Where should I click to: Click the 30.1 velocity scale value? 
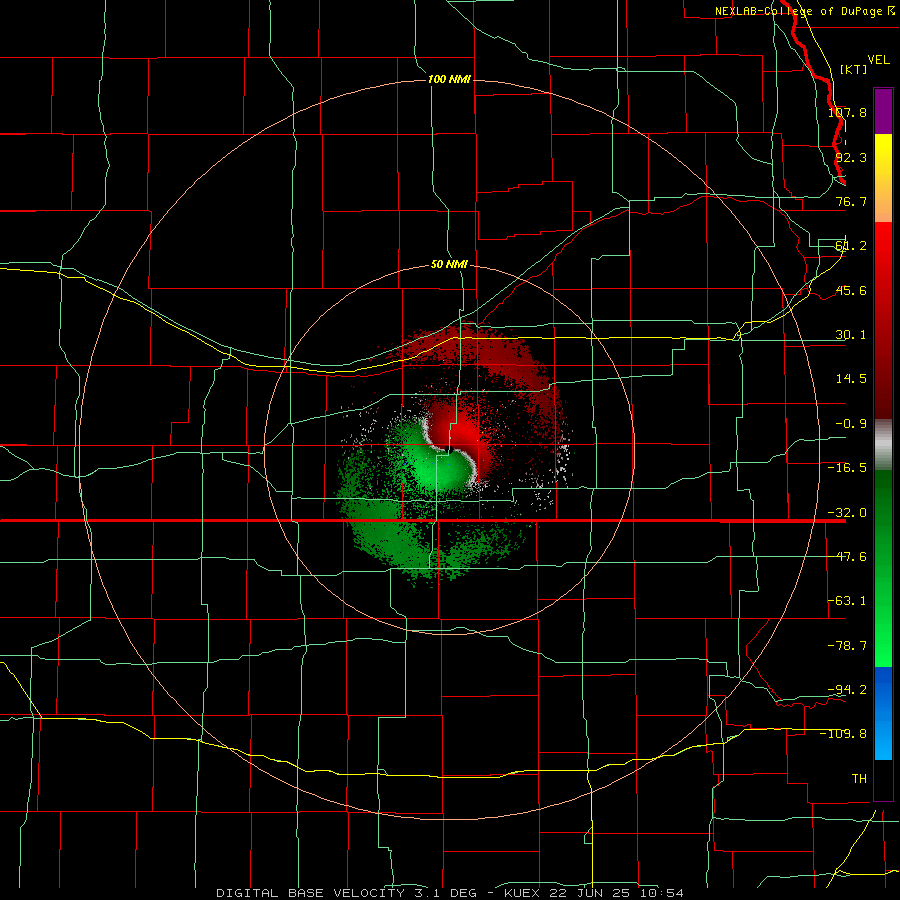tap(851, 335)
